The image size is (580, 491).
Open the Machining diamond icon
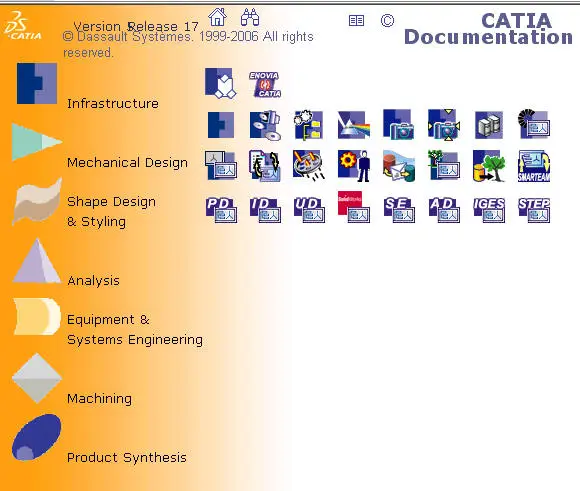[37, 378]
